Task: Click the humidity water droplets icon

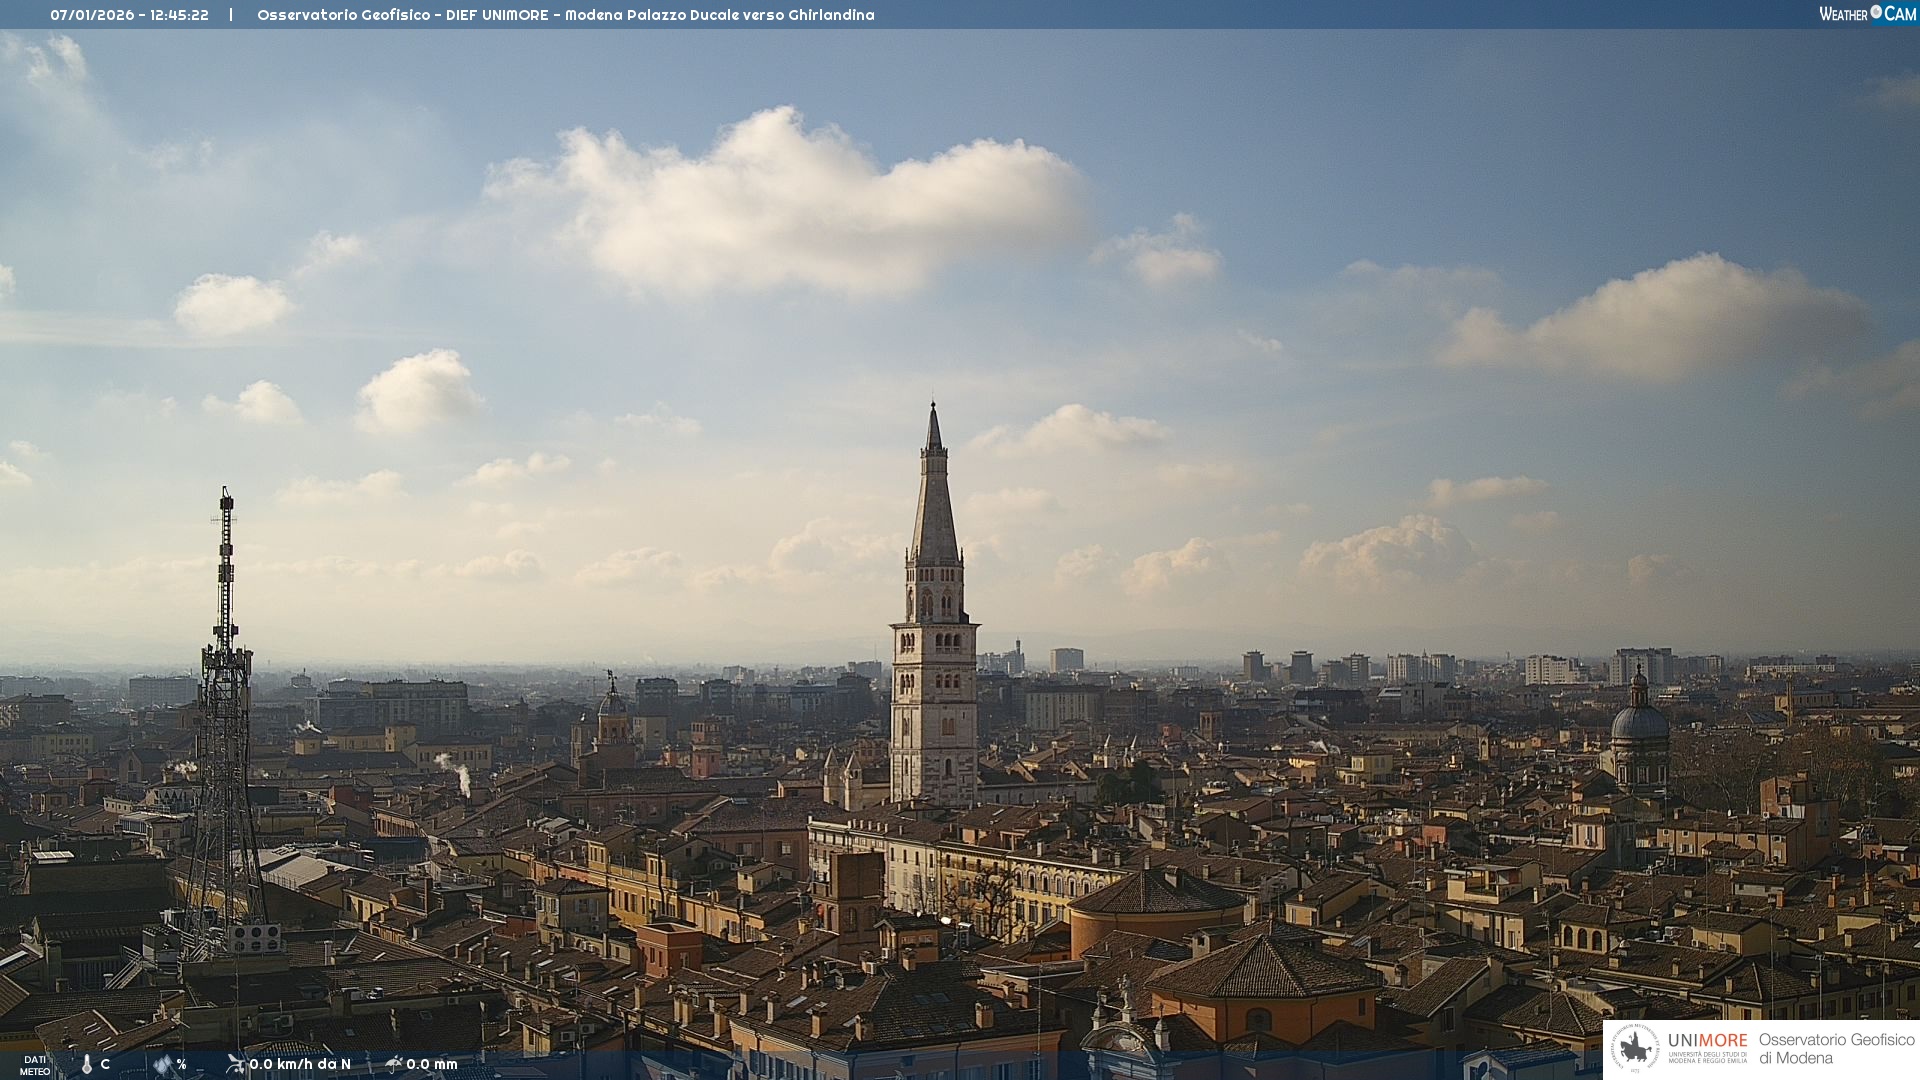Action: pos(162,1065)
